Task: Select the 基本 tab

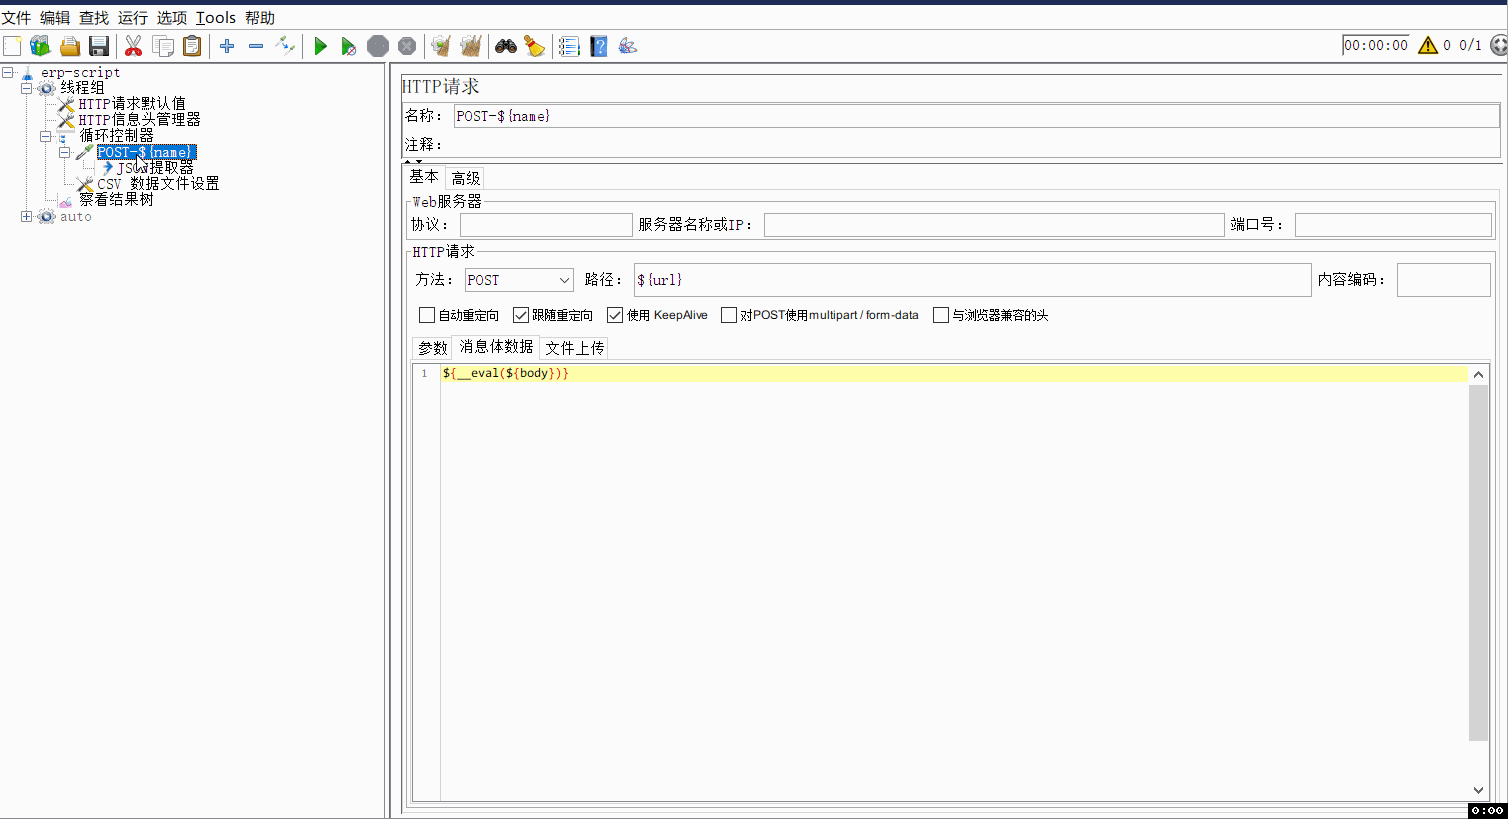Action: 424,176
